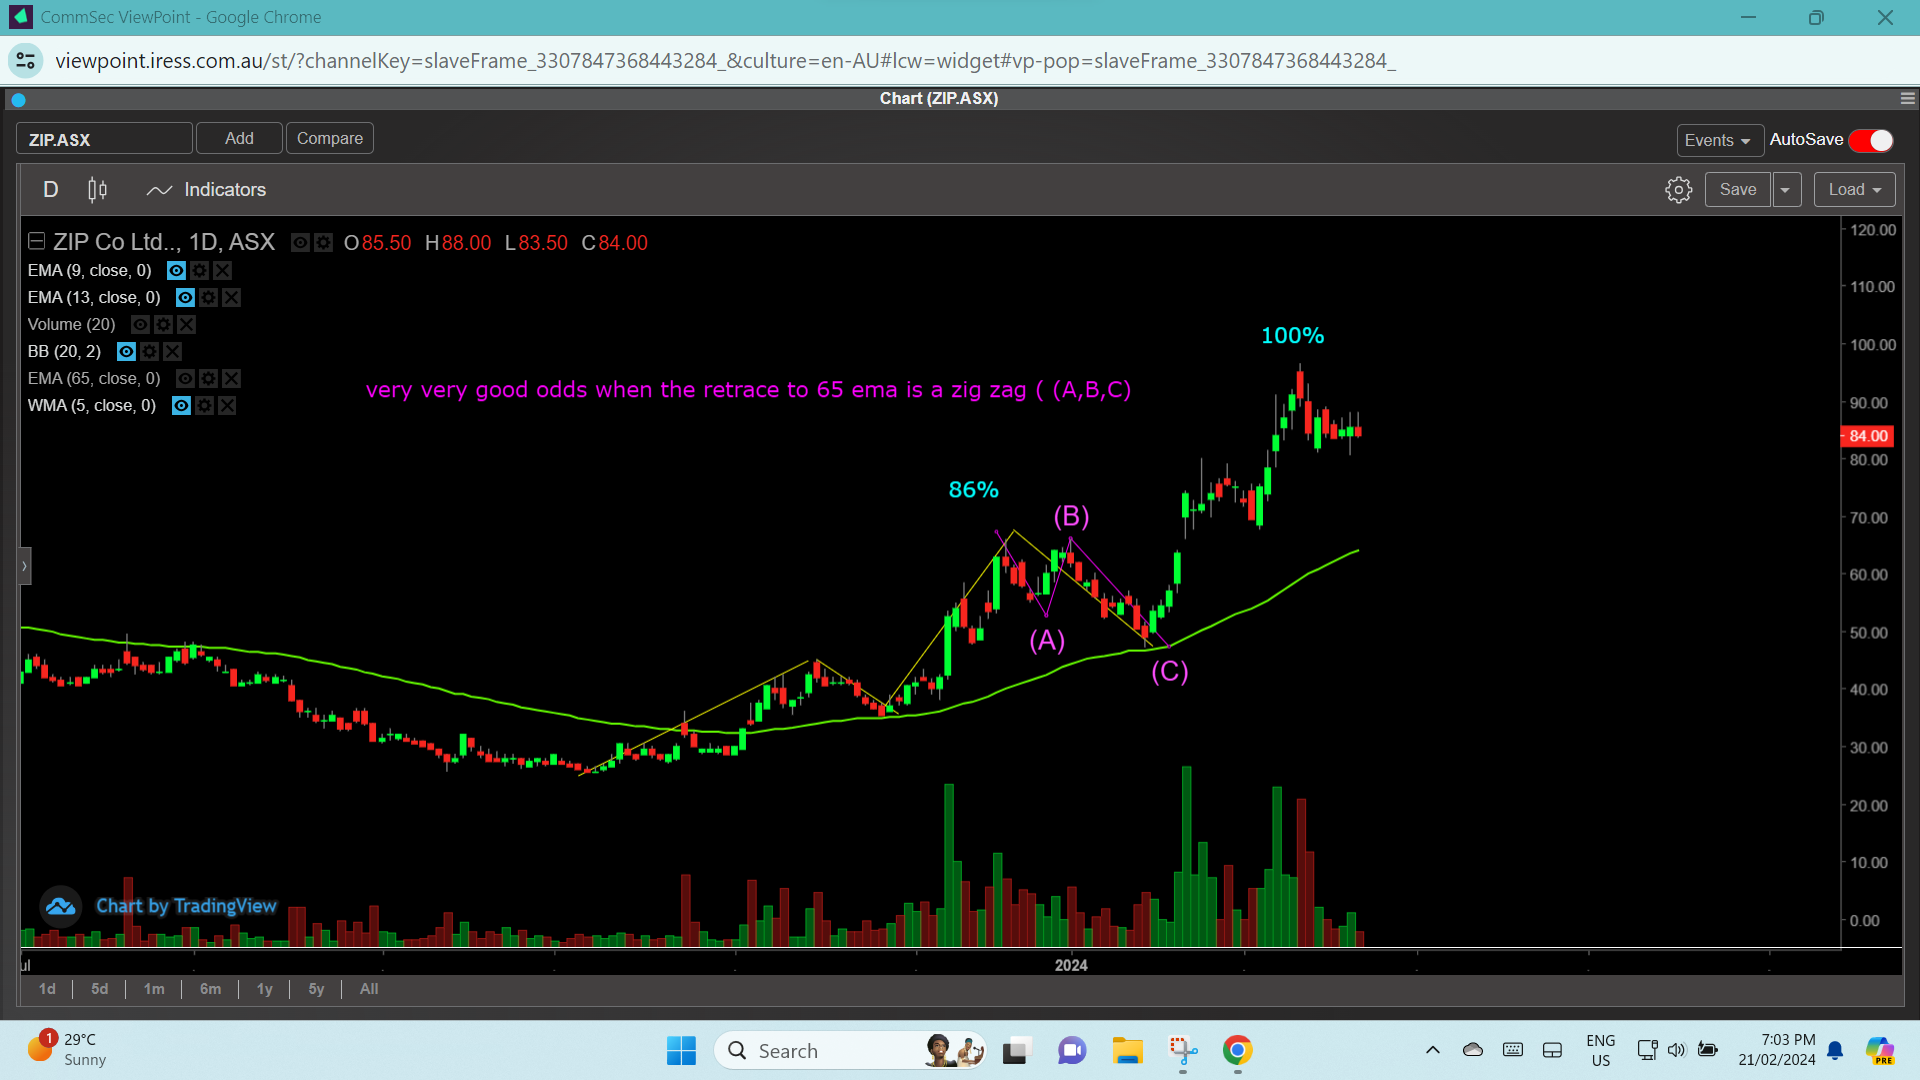Open settings for ZIP Co Ltd series
This screenshot has width=1920, height=1080.
click(x=323, y=243)
